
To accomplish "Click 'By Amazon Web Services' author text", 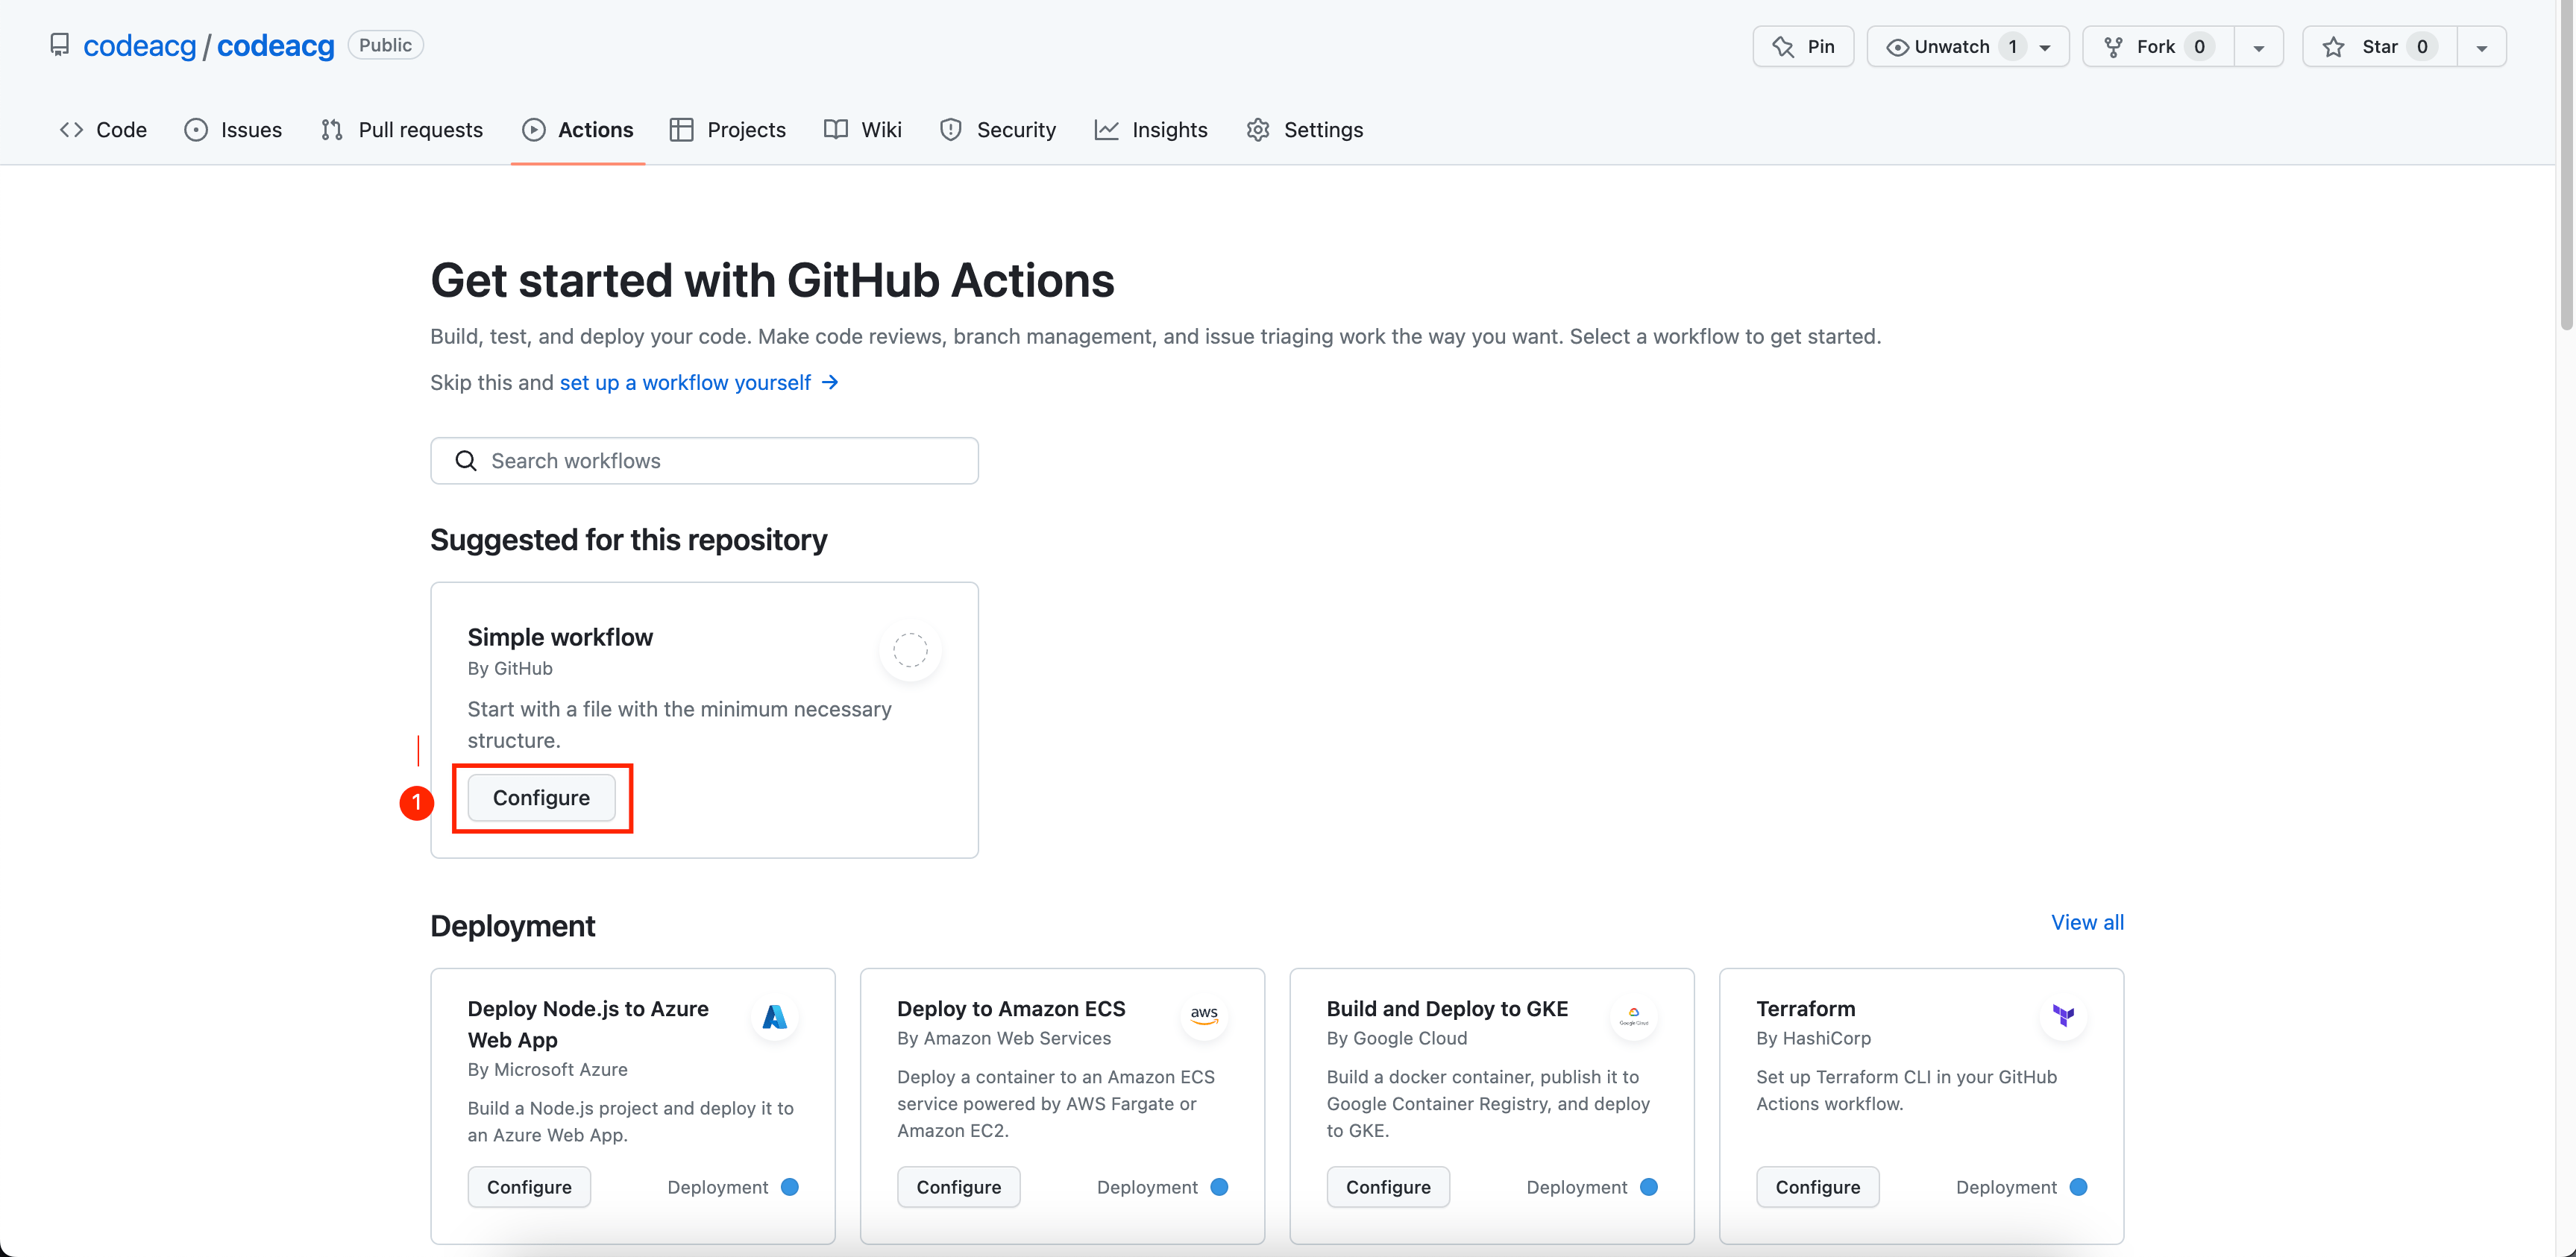I will [x=1004, y=1039].
